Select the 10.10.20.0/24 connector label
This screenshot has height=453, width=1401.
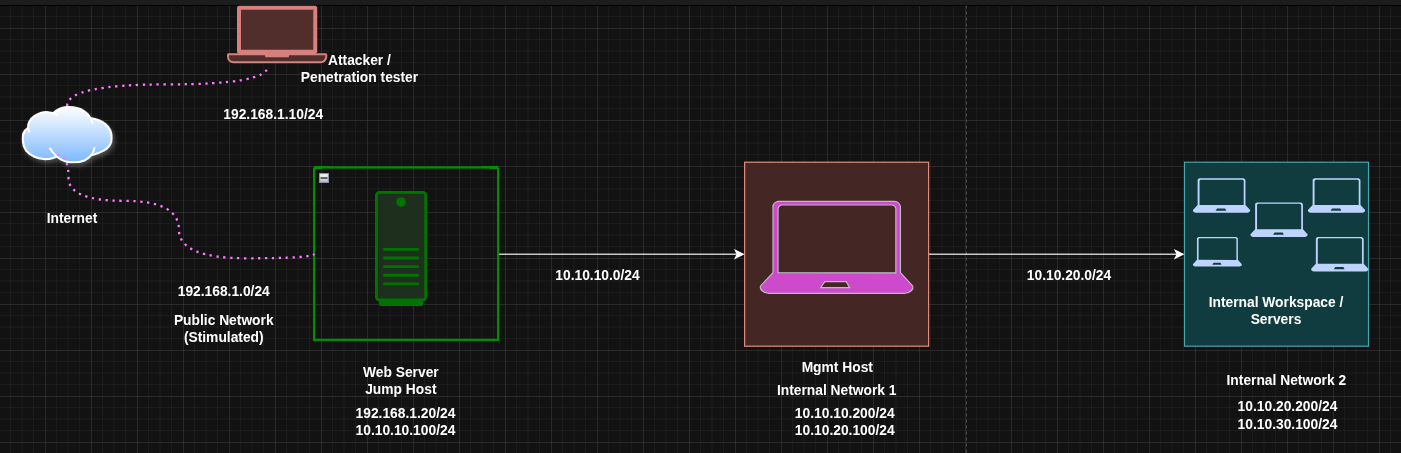1068,275
